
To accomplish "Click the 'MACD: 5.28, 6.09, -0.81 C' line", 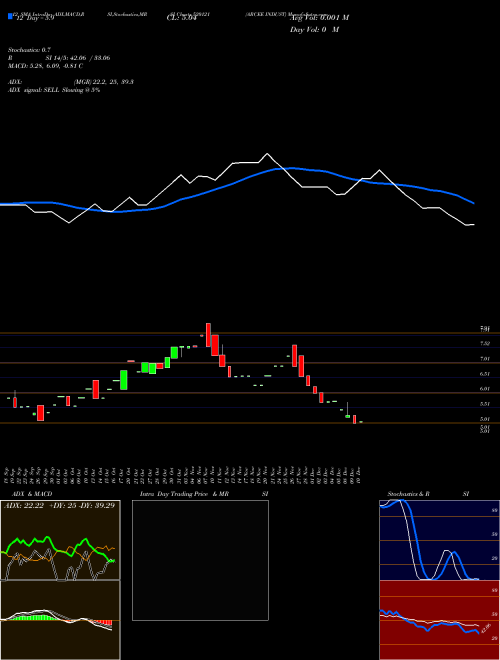I will click(45, 66).
